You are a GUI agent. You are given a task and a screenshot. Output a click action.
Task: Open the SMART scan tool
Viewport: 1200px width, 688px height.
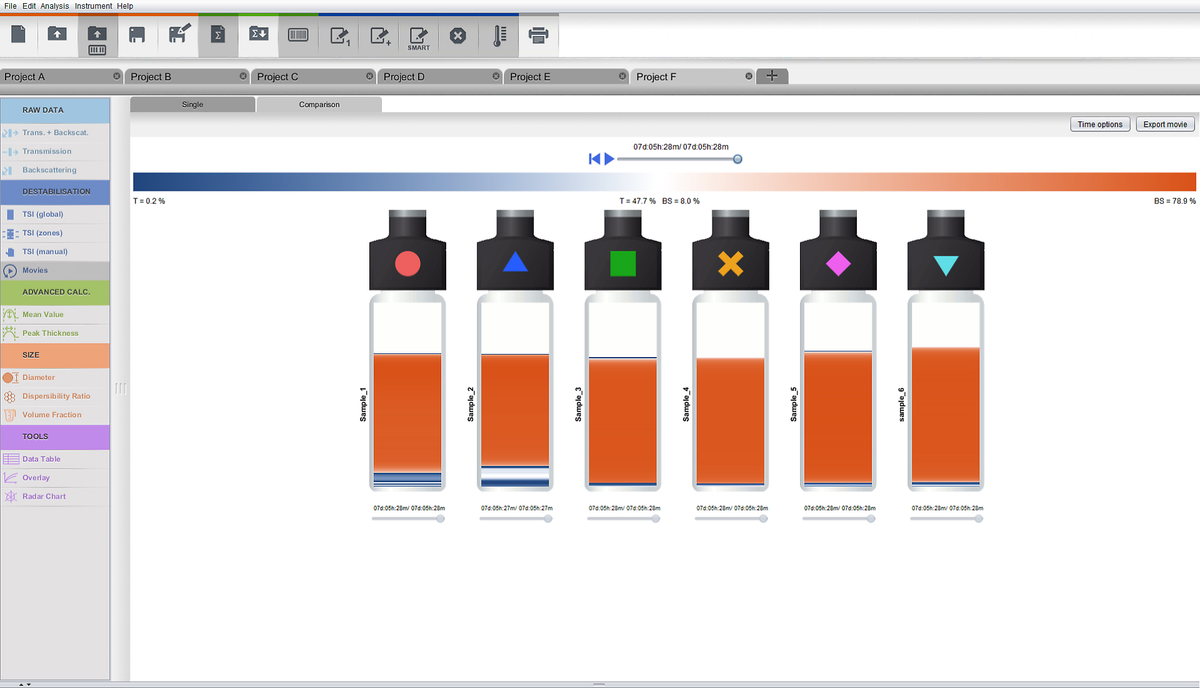click(418, 36)
